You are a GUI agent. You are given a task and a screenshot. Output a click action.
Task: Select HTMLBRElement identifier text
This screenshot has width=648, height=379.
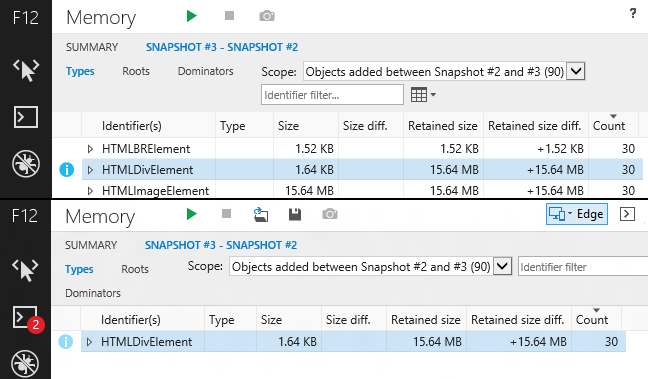(x=146, y=149)
